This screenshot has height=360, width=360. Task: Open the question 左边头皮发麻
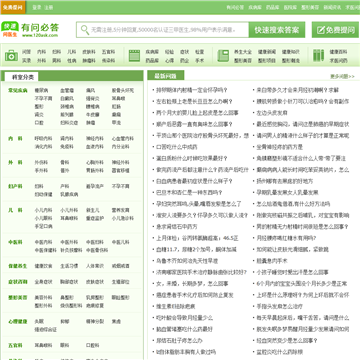pos(272,113)
